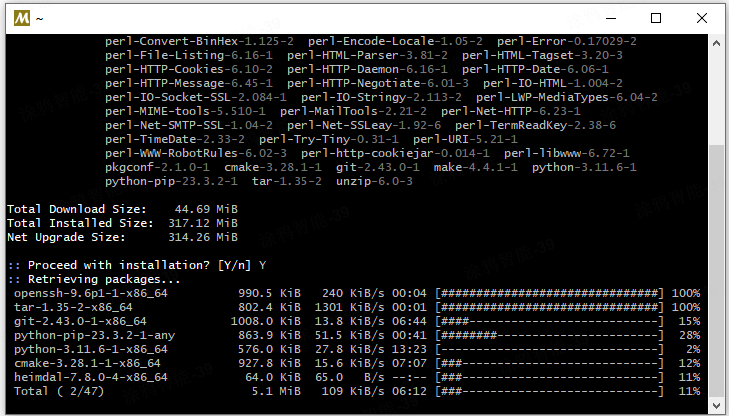Viewport: 729px width, 416px height.
Task: Click unzip-6.0-3 package name
Action: click(374, 181)
